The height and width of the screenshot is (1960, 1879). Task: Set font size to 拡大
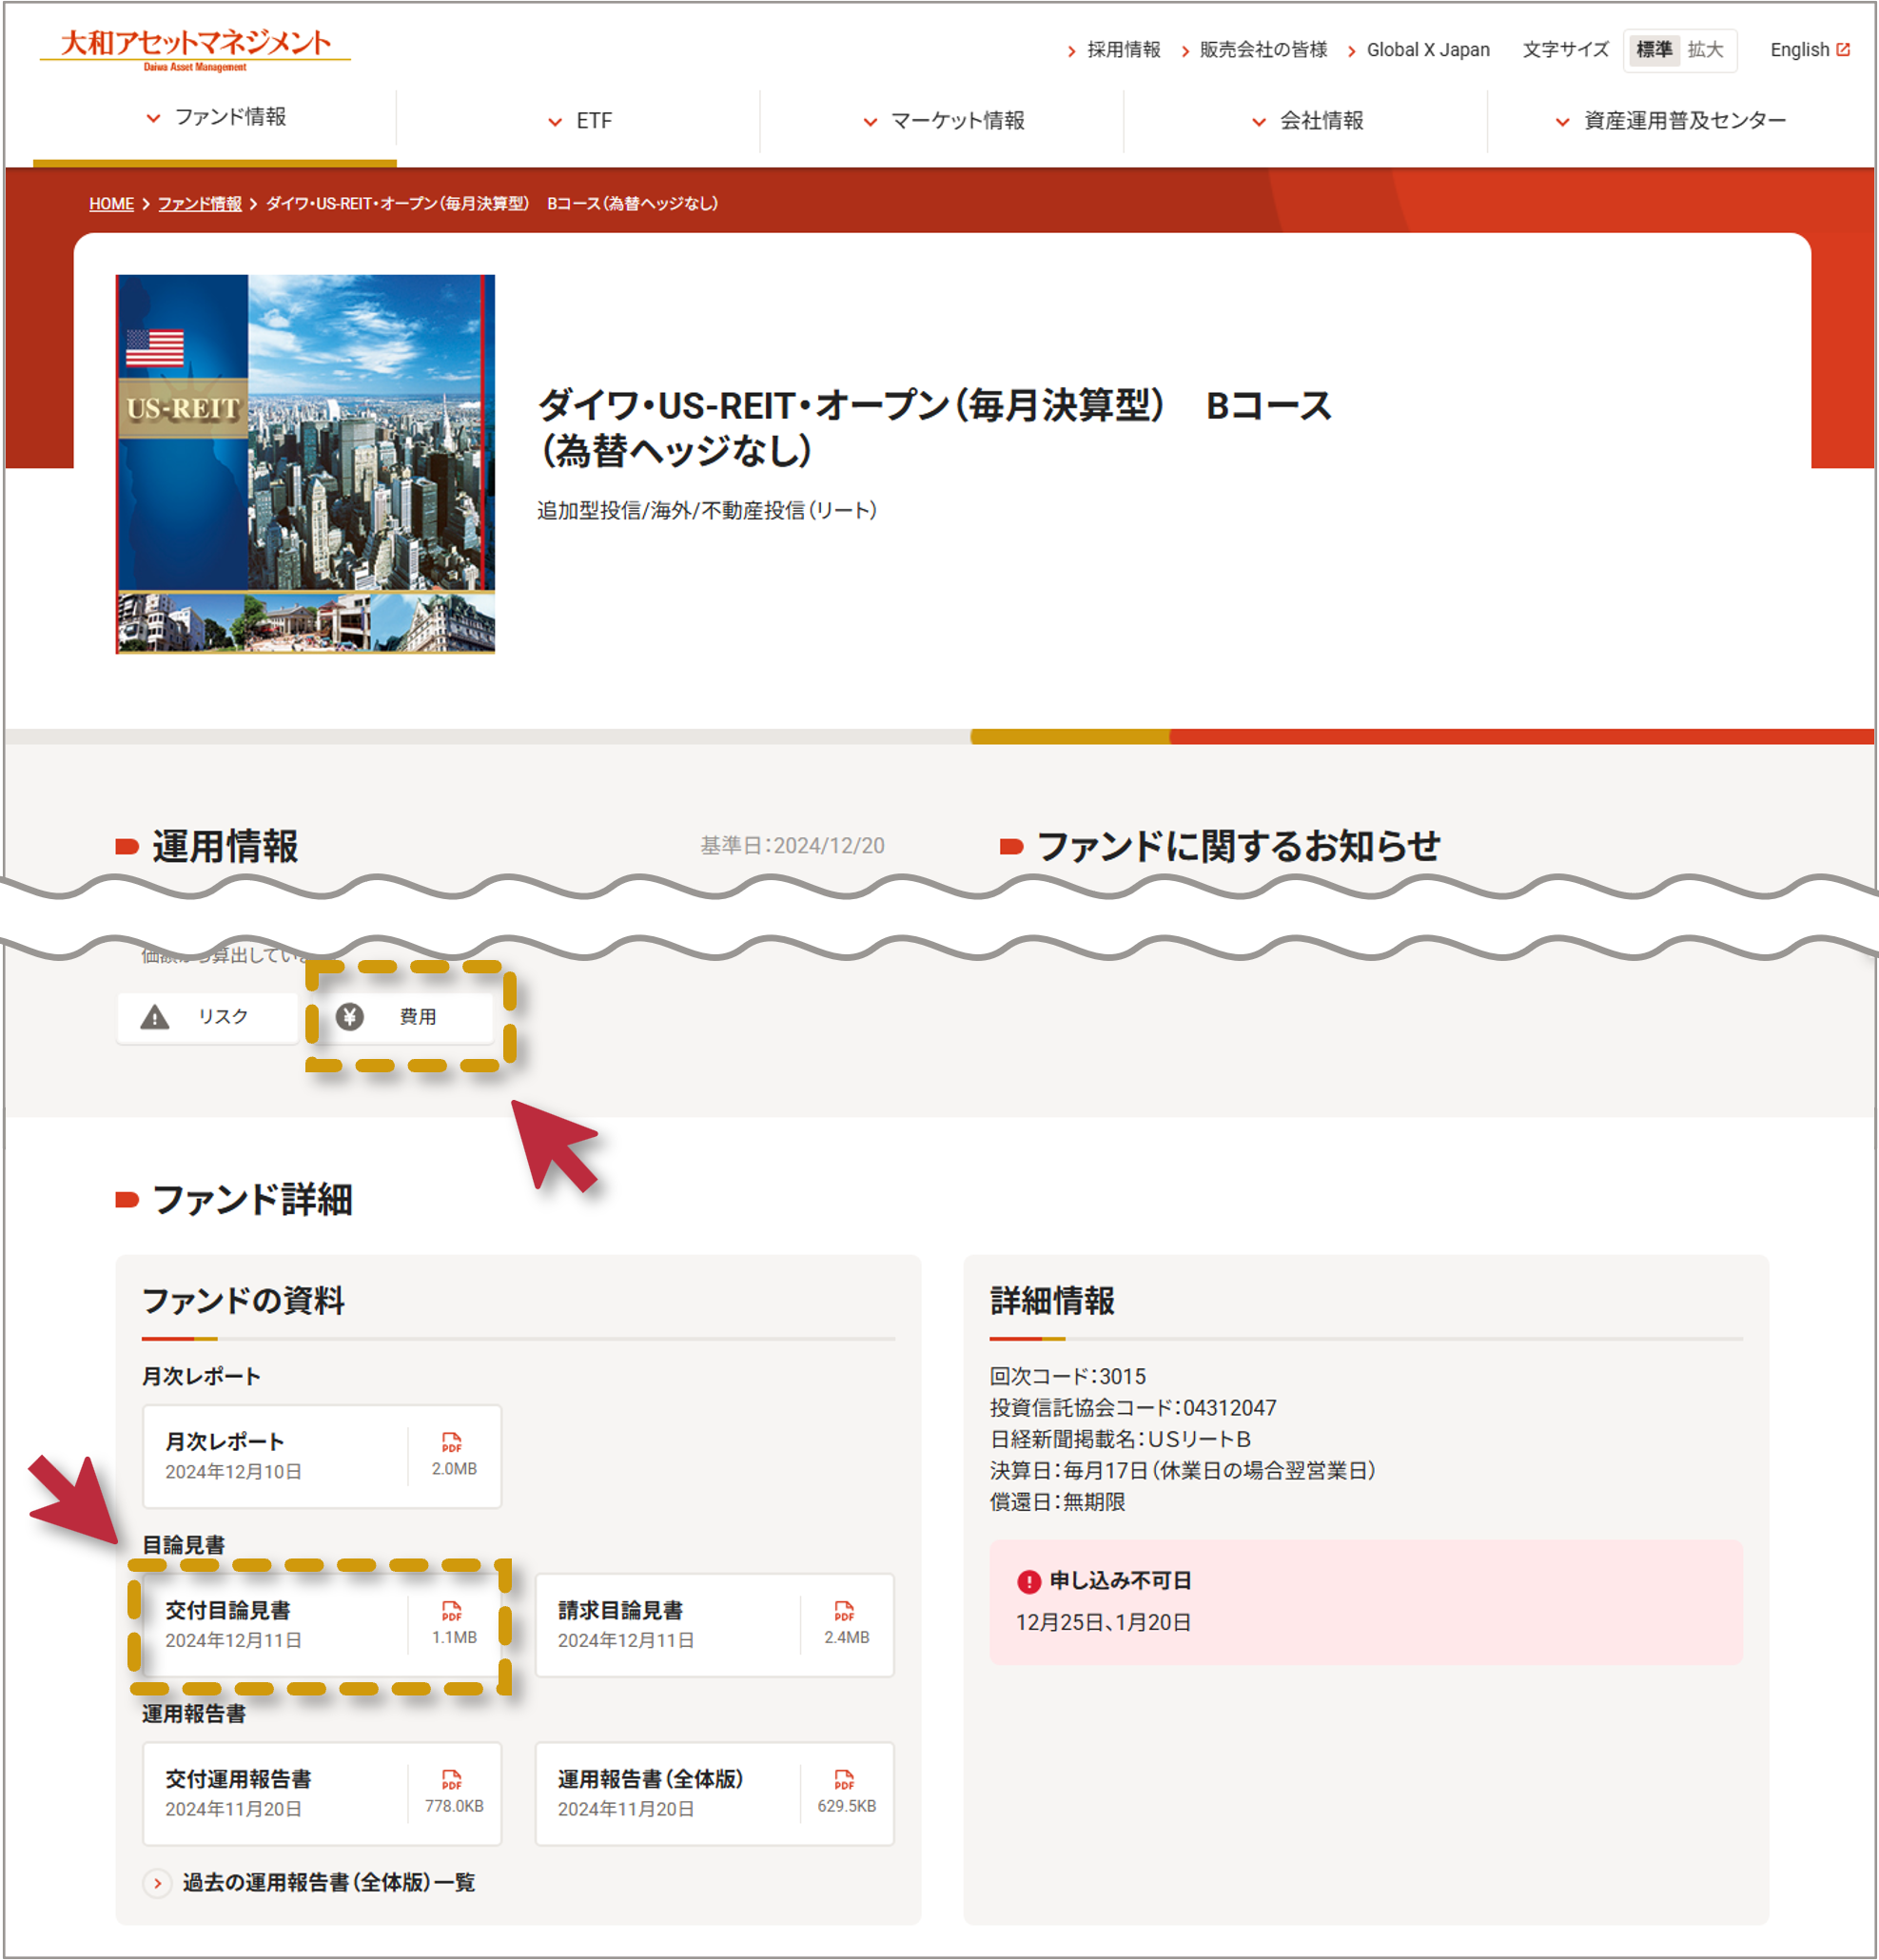[1705, 50]
